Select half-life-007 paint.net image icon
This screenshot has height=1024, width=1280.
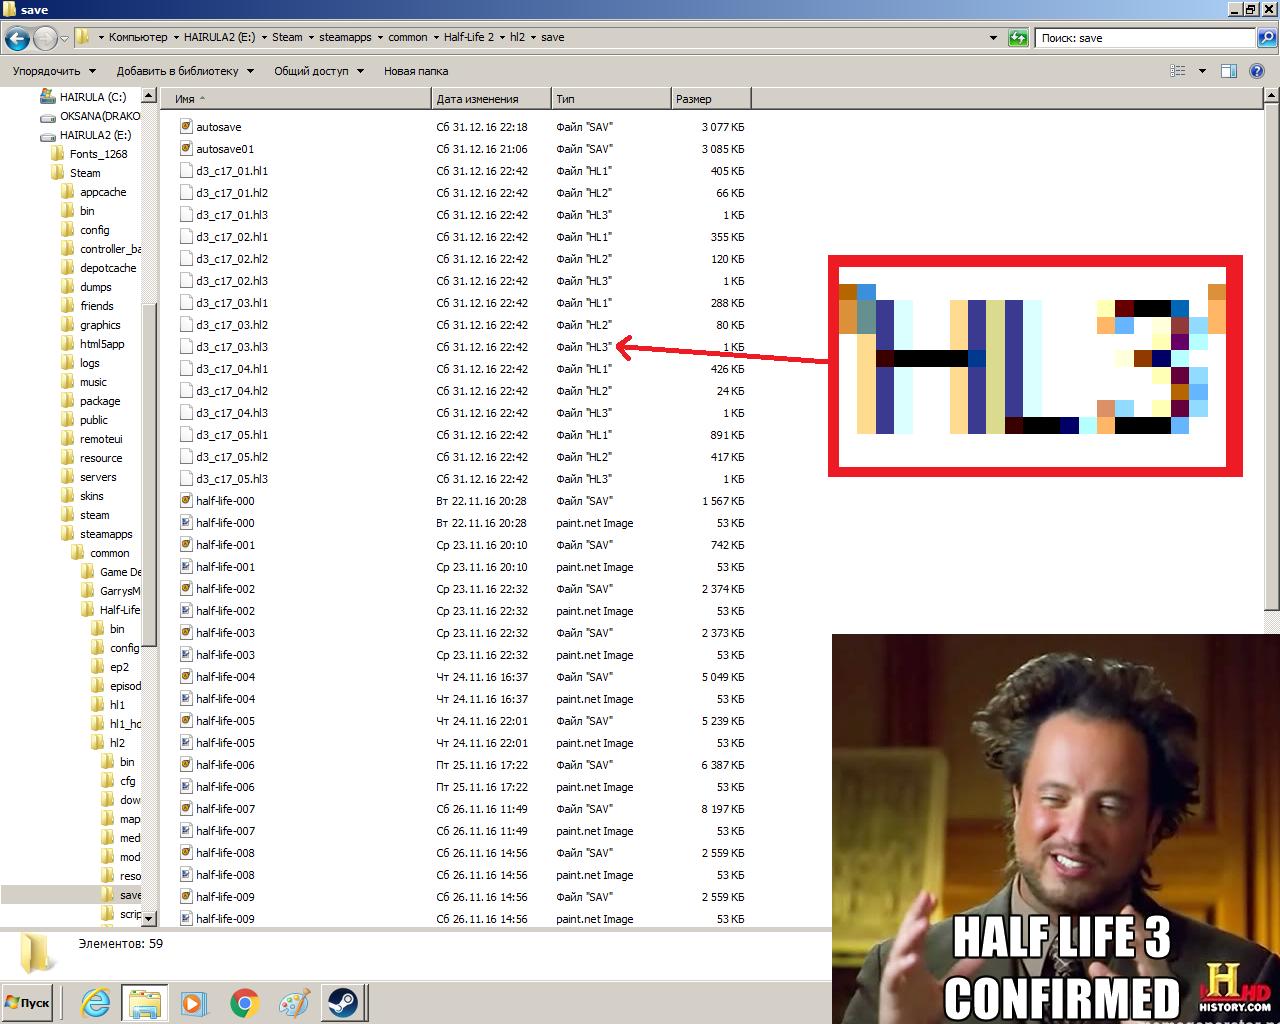[x=186, y=830]
